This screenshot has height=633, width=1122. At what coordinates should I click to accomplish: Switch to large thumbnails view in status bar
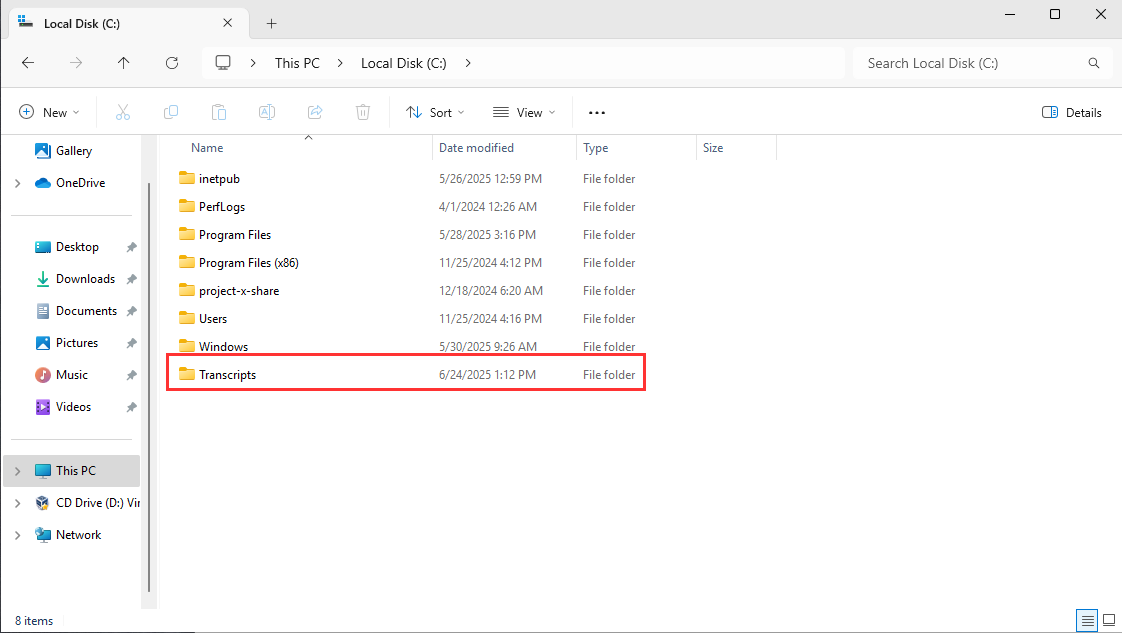[1108, 621]
